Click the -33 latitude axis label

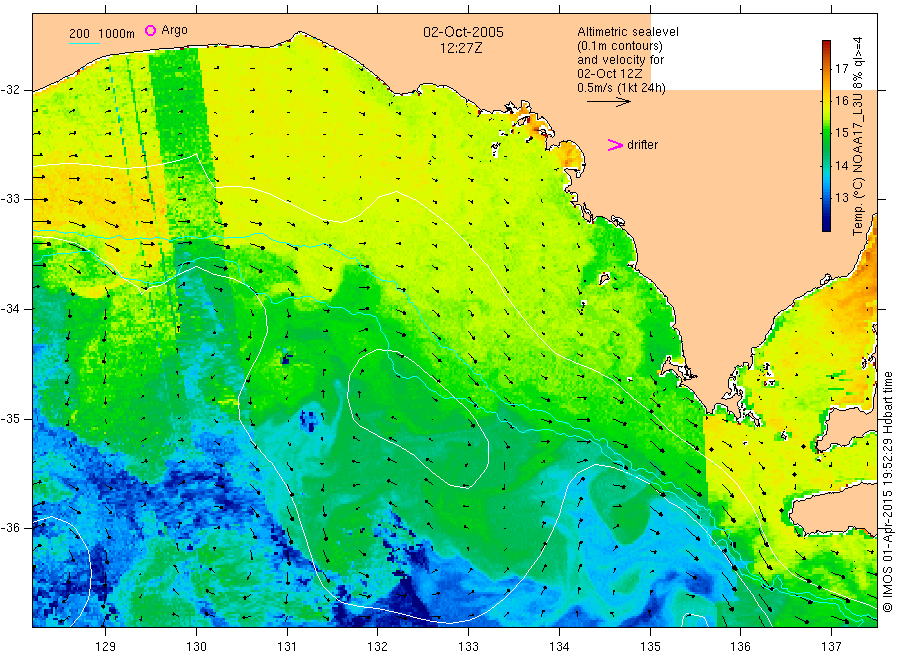11,199
